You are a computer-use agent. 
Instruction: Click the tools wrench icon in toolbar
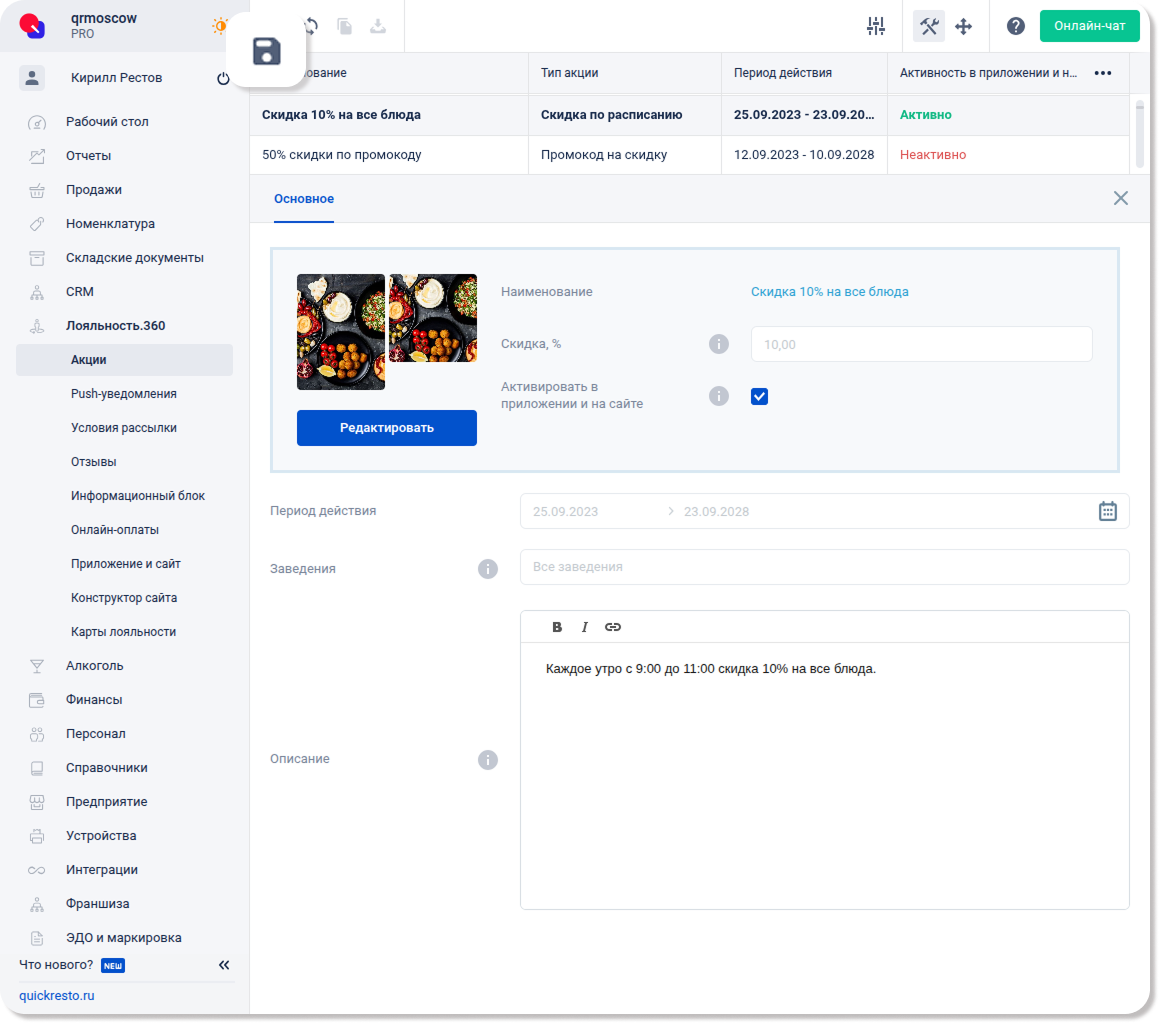[x=929, y=27]
